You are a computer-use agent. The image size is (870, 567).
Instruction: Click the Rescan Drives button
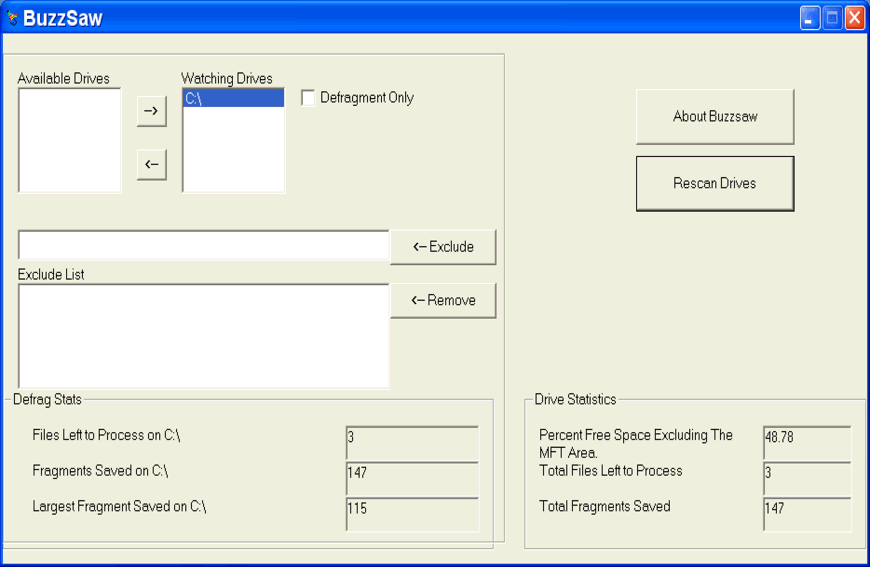tap(715, 183)
